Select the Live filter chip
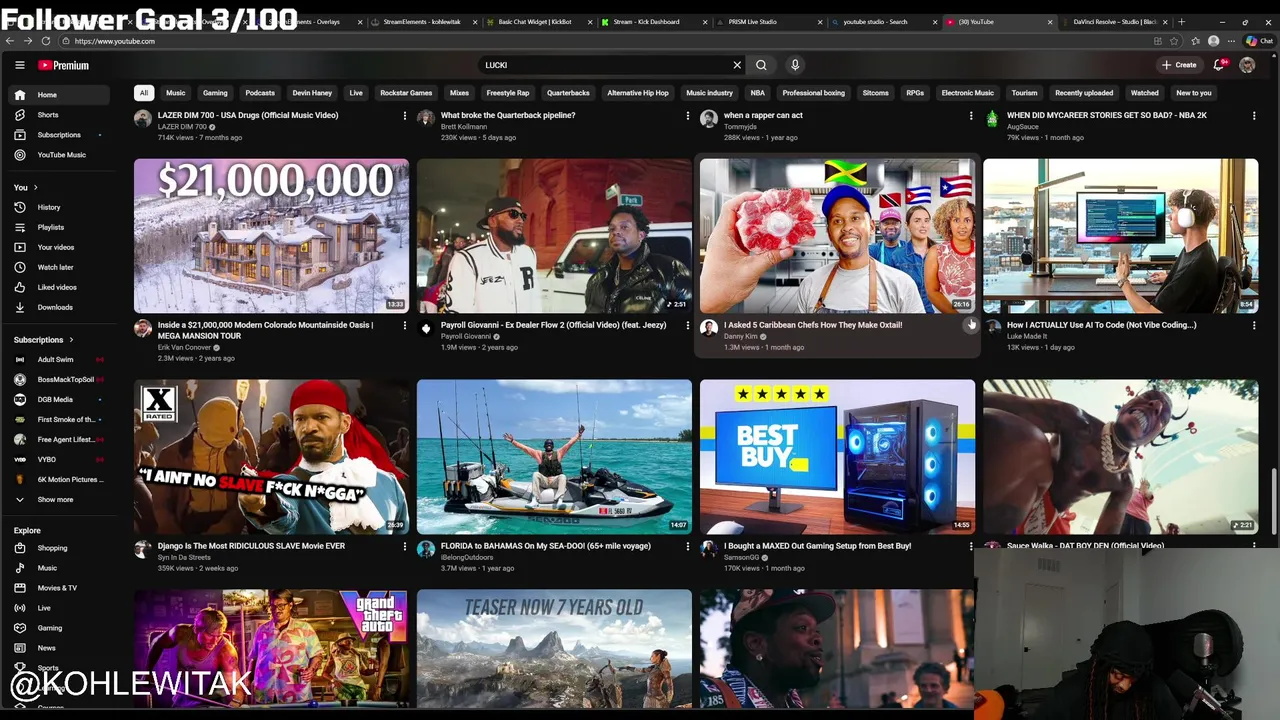The height and width of the screenshot is (720, 1280). click(356, 93)
